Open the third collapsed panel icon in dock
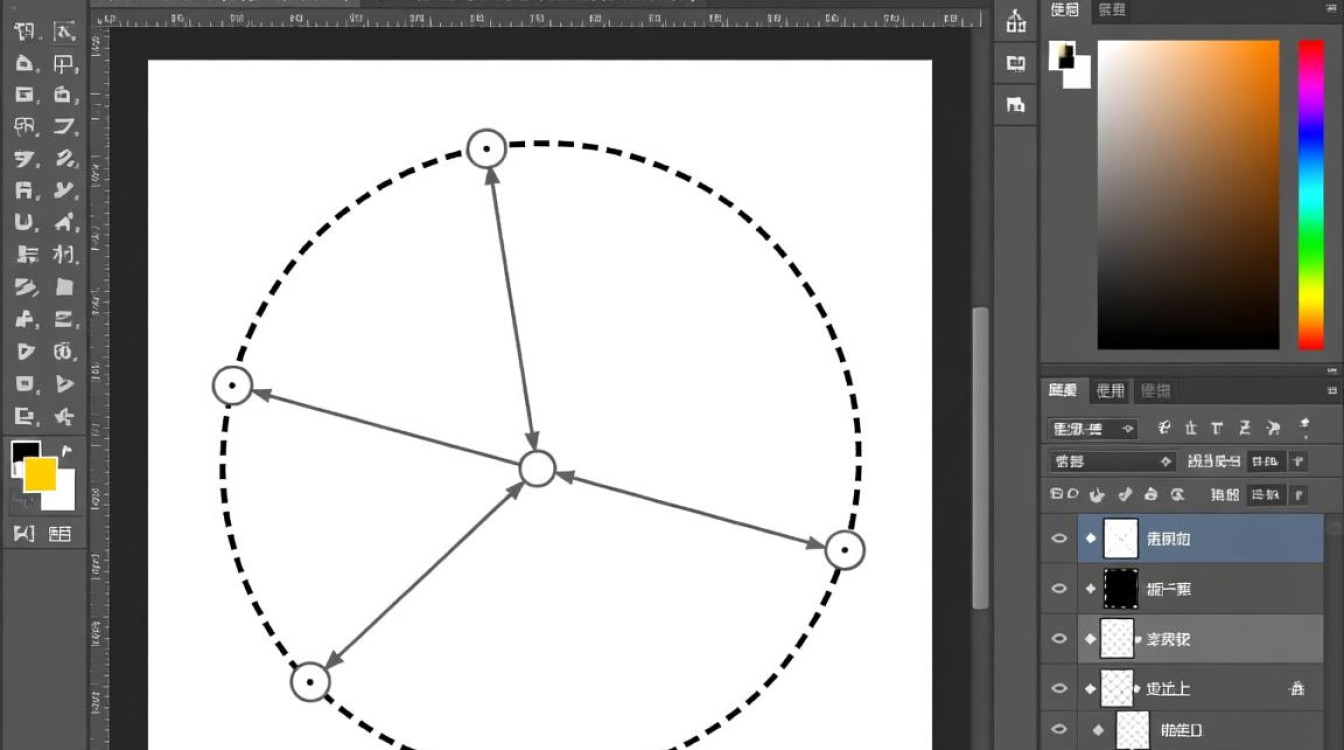1344x750 pixels. click(1016, 103)
